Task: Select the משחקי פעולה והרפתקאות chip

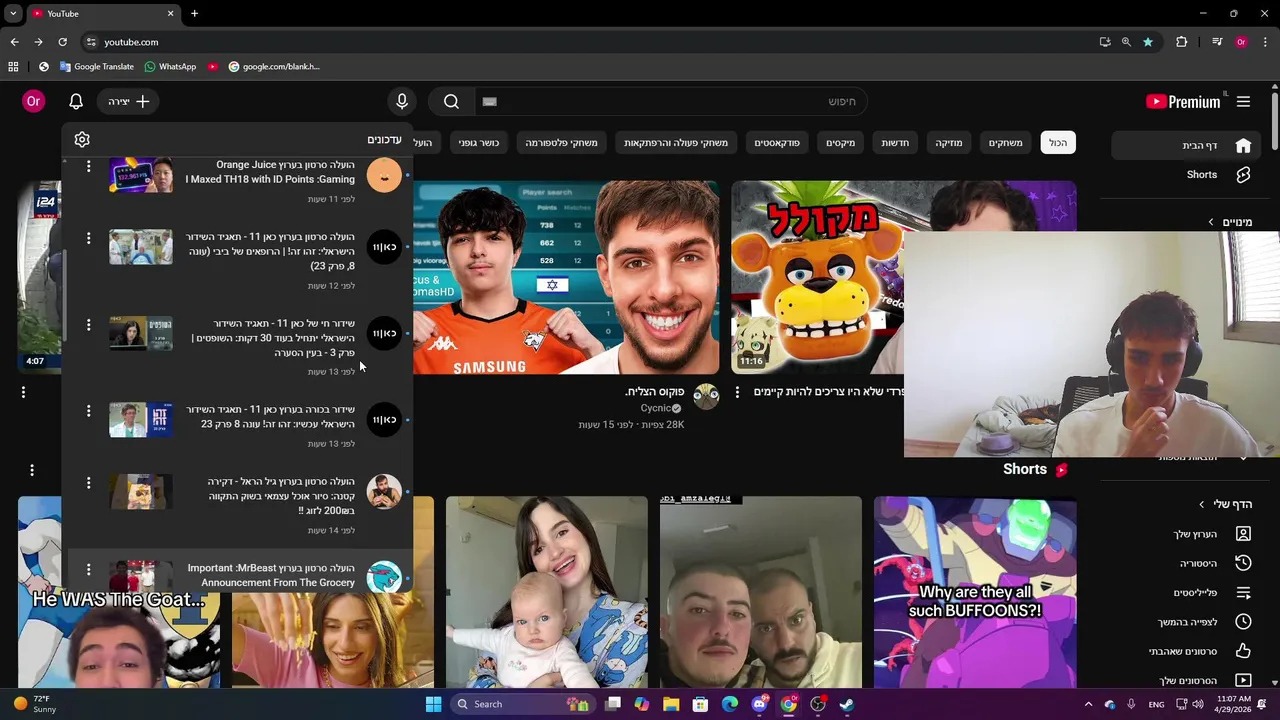Action: click(676, 143)
